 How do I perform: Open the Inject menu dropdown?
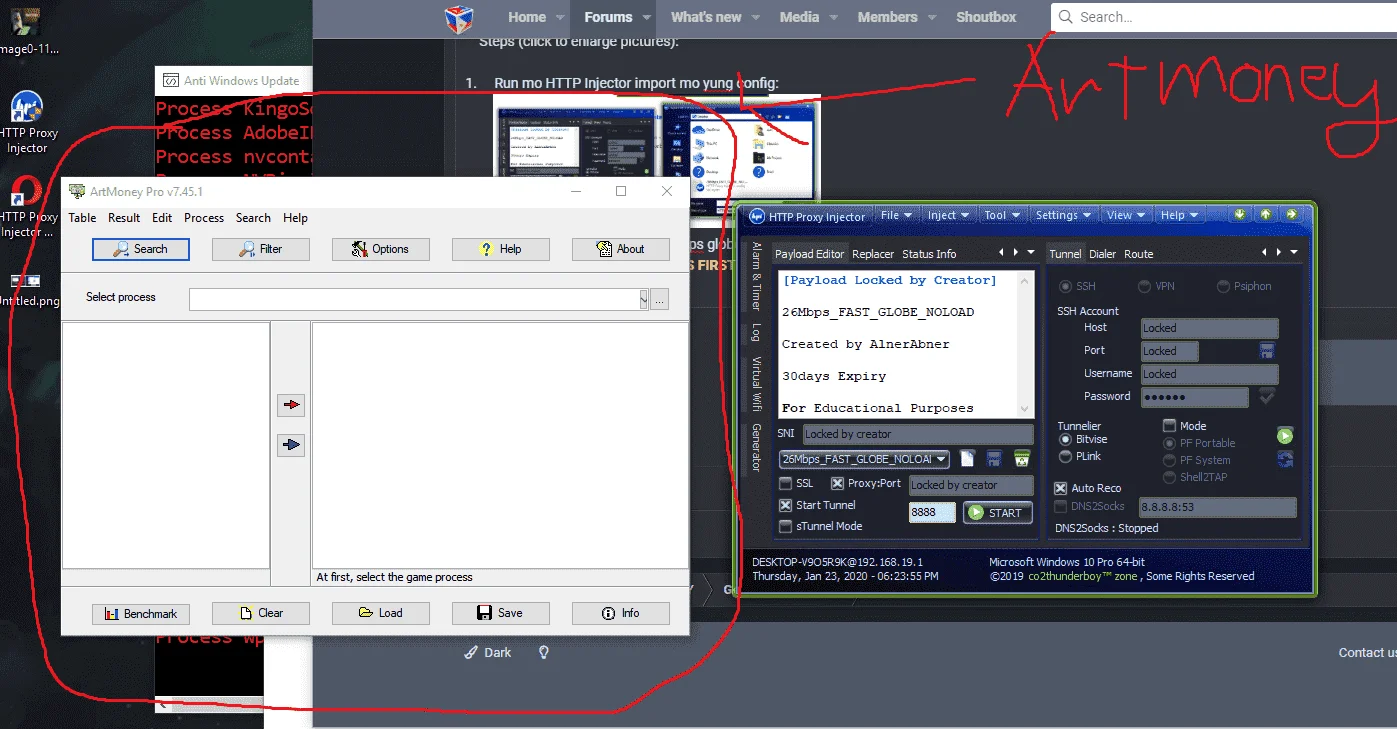pos(949,215)
